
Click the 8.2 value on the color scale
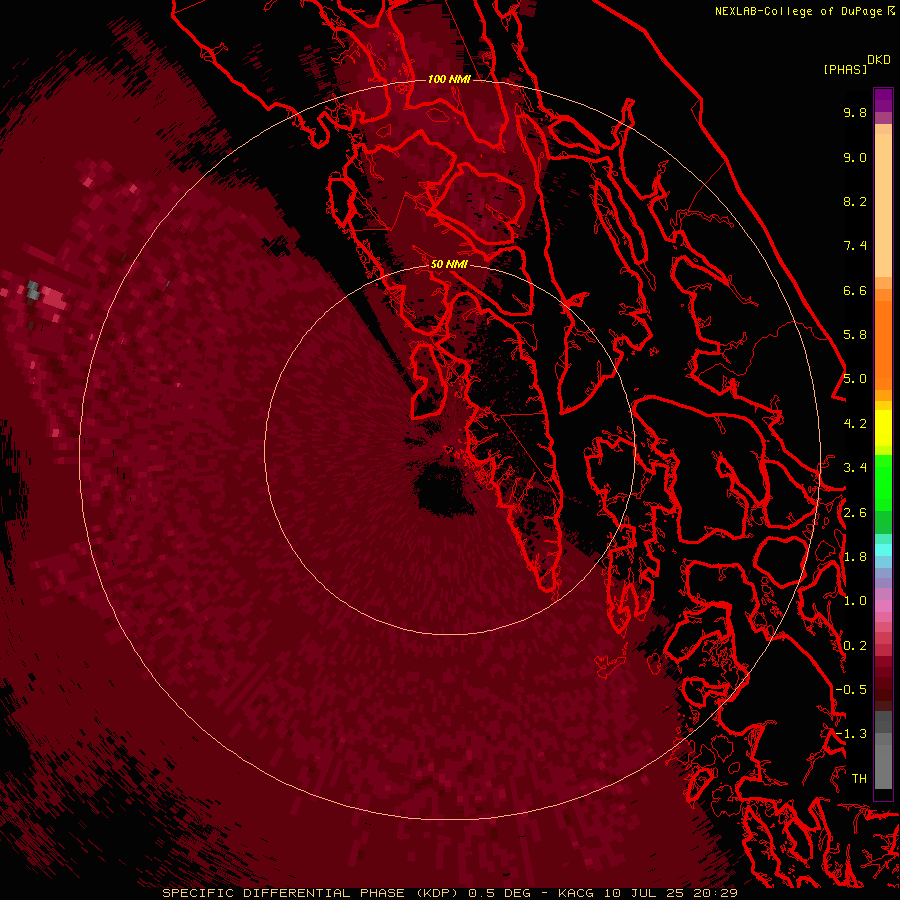855,201
